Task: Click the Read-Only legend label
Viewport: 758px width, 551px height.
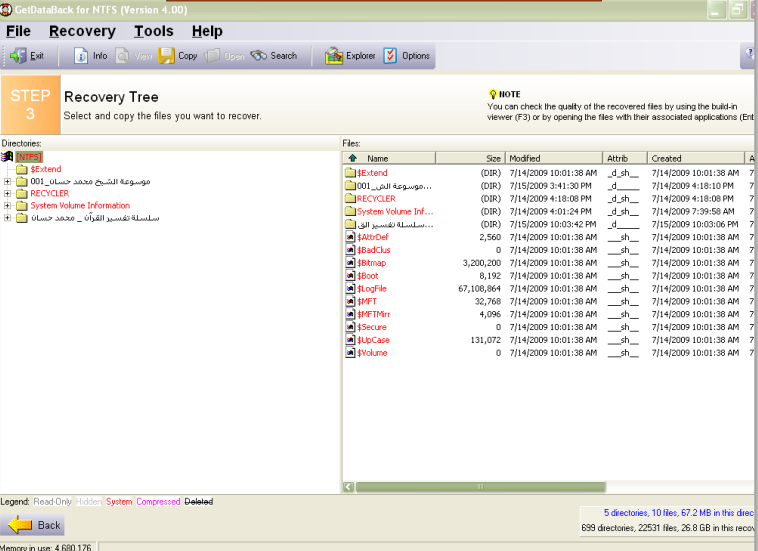Action: pyautogui.click(x=52, y=502)
